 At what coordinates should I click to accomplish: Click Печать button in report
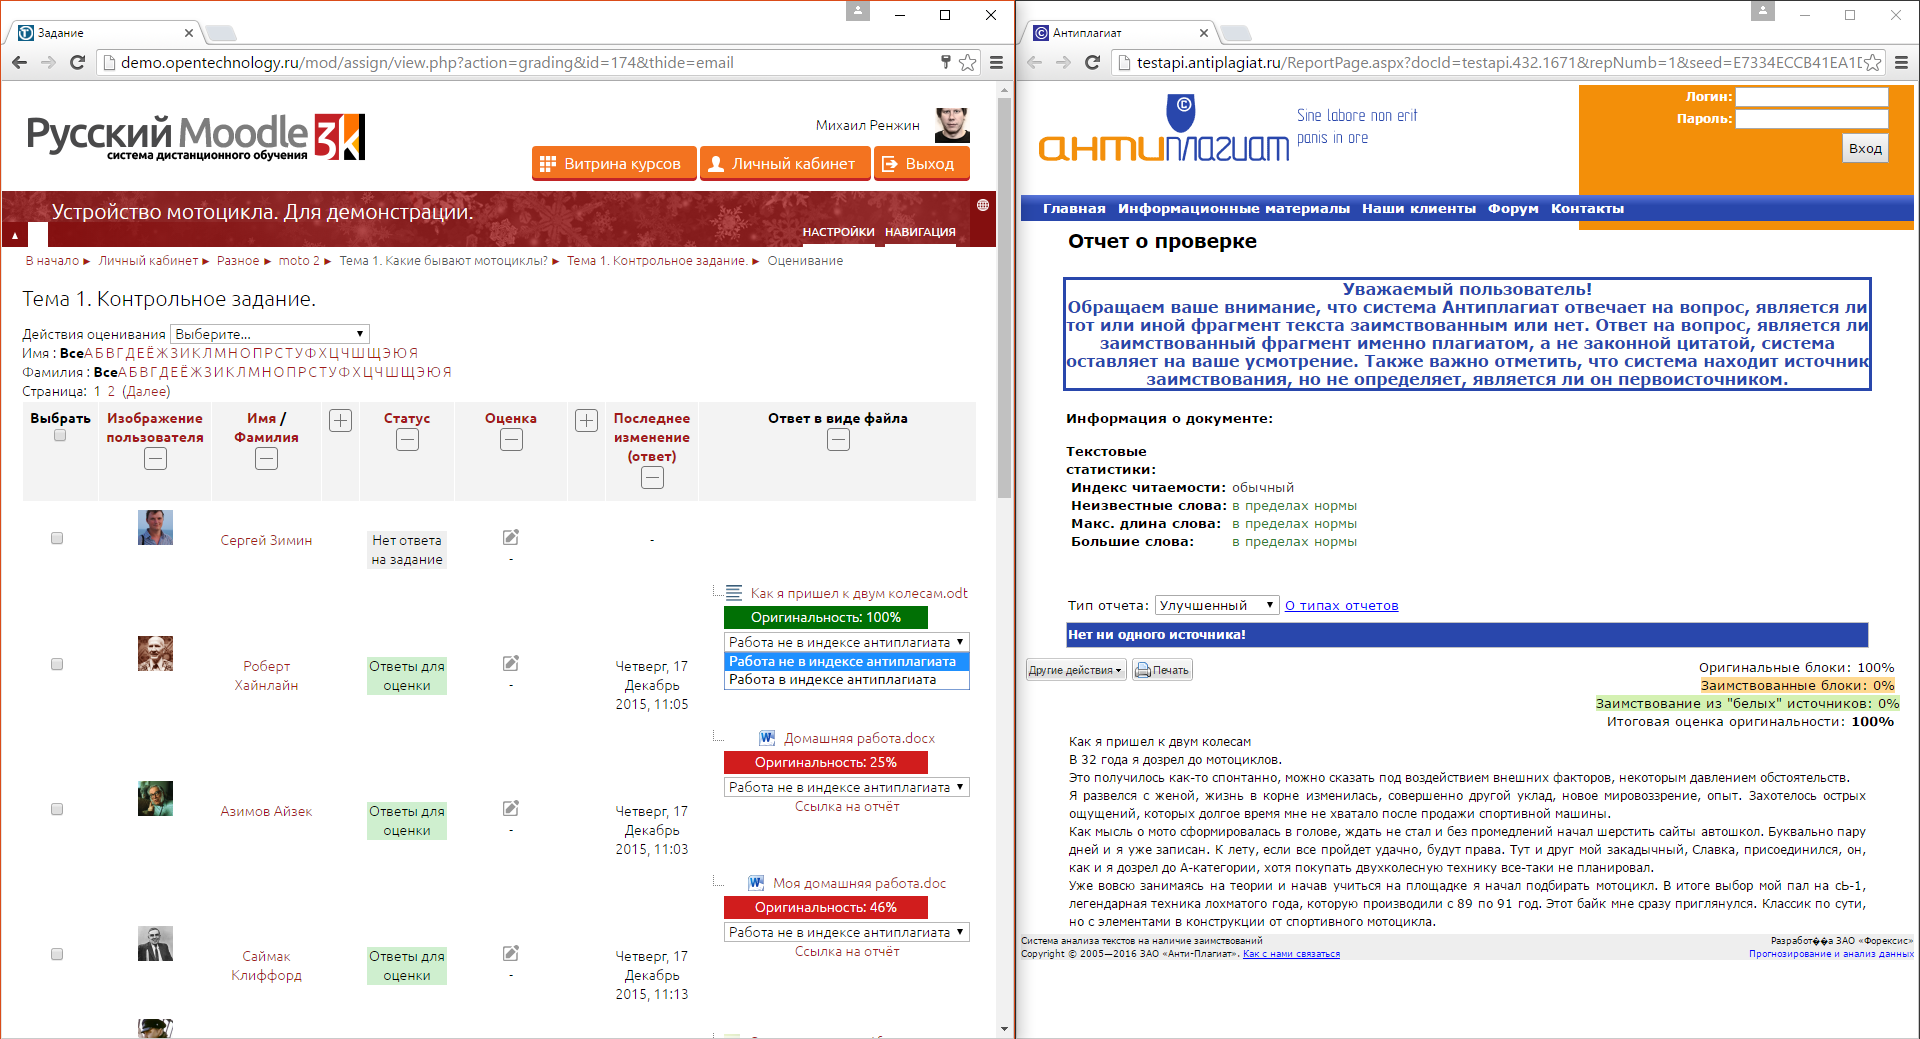pyautogui.click(x=1162, y=670)
